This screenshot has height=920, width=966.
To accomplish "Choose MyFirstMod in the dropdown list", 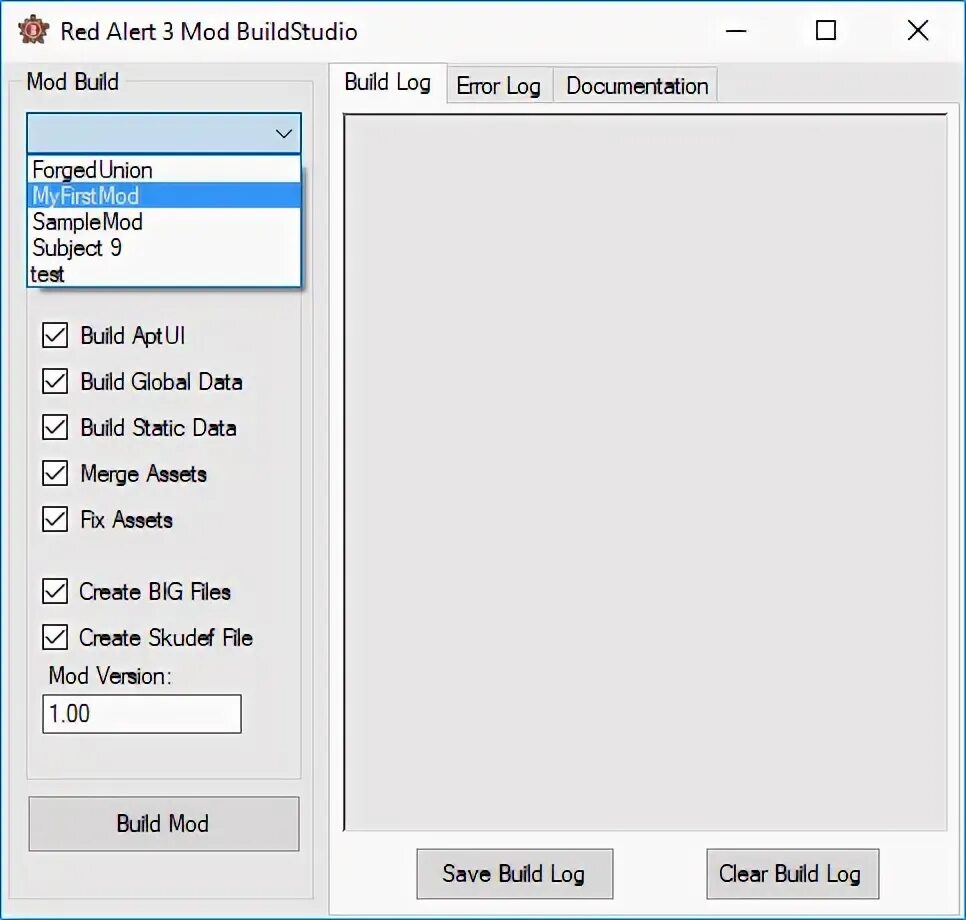I will [x=164, y=195].
